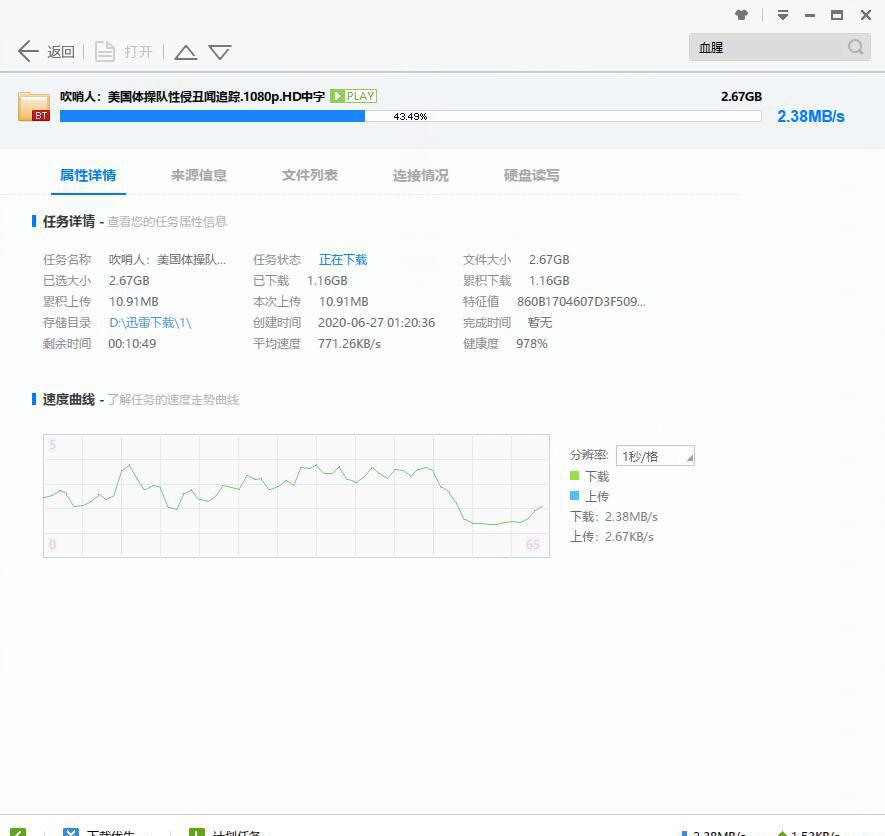
Task: Click the search magnifier icon
Action: [x=856, y=47]
